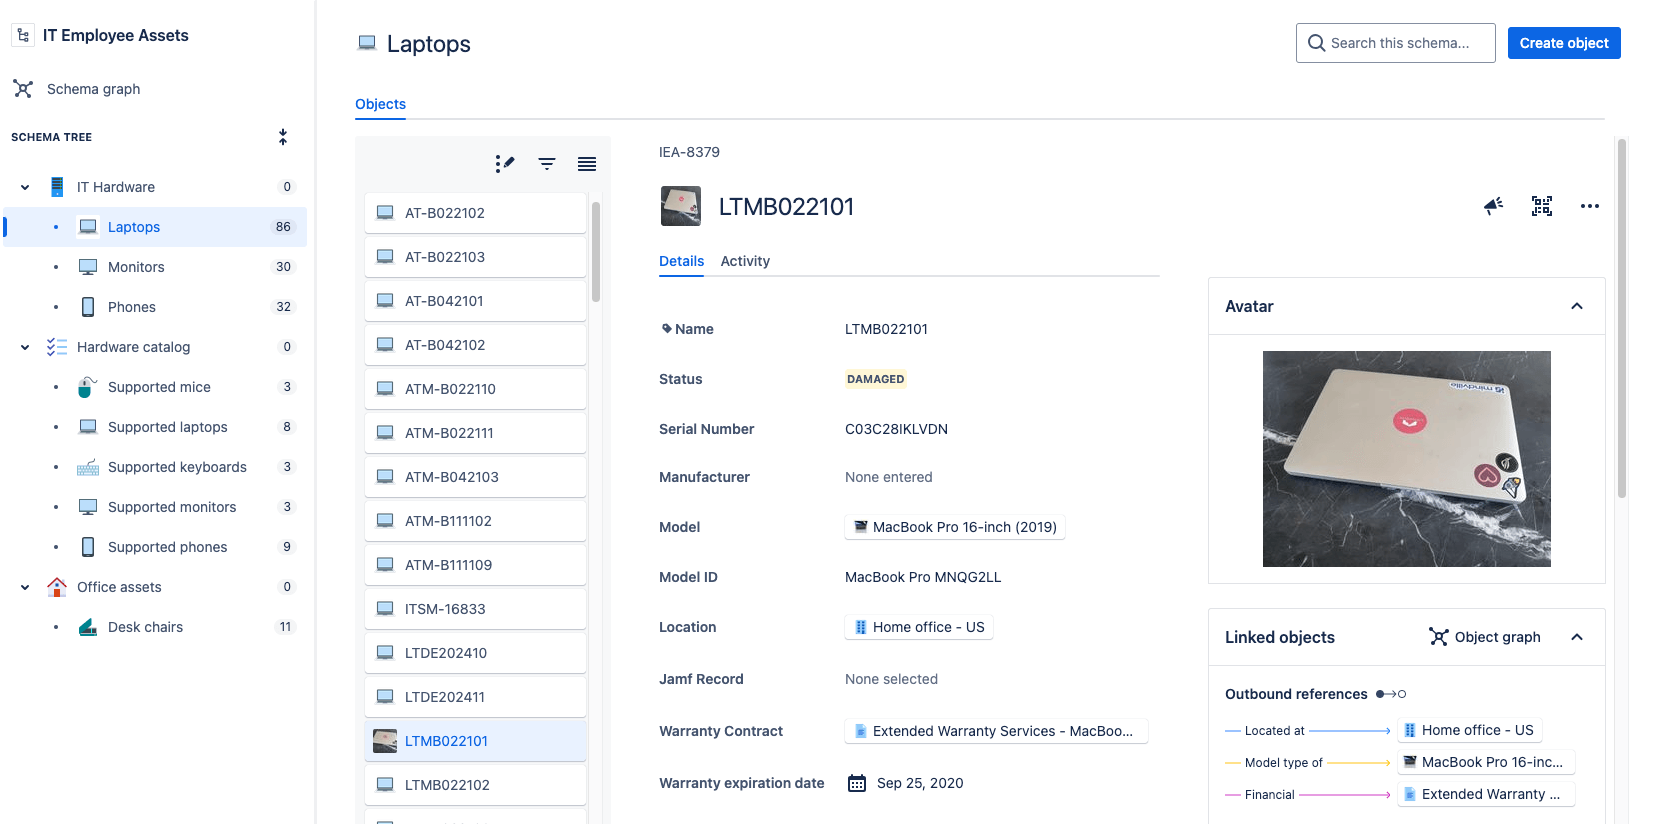Image resolution: width=1657 pixels, height=824 pixels.
Task: Switch to list view icon
Action: pos(587,164)
